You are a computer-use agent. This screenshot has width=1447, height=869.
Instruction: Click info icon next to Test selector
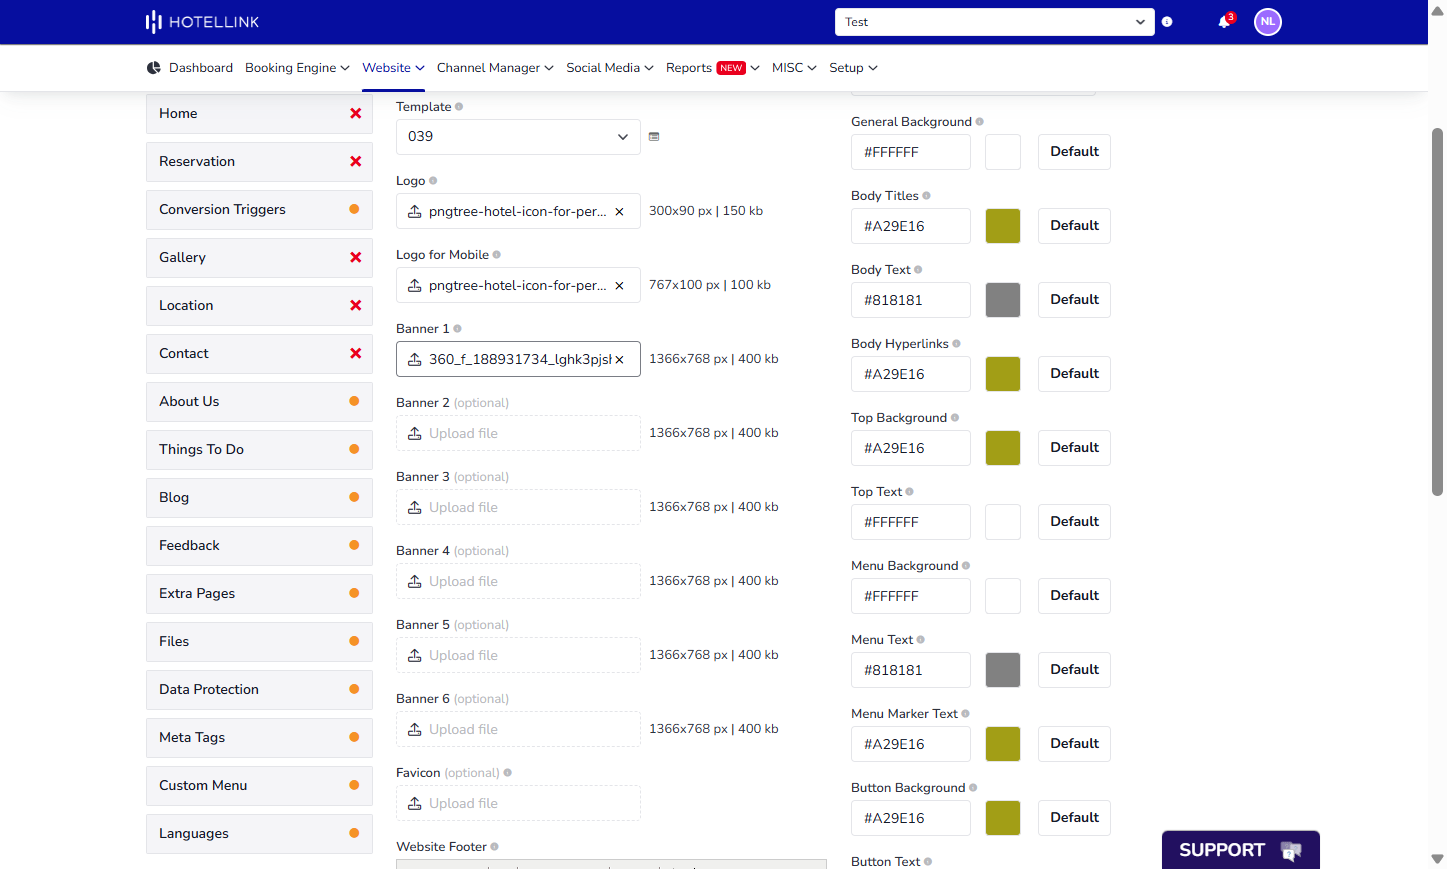click(x=1167, y=22)
